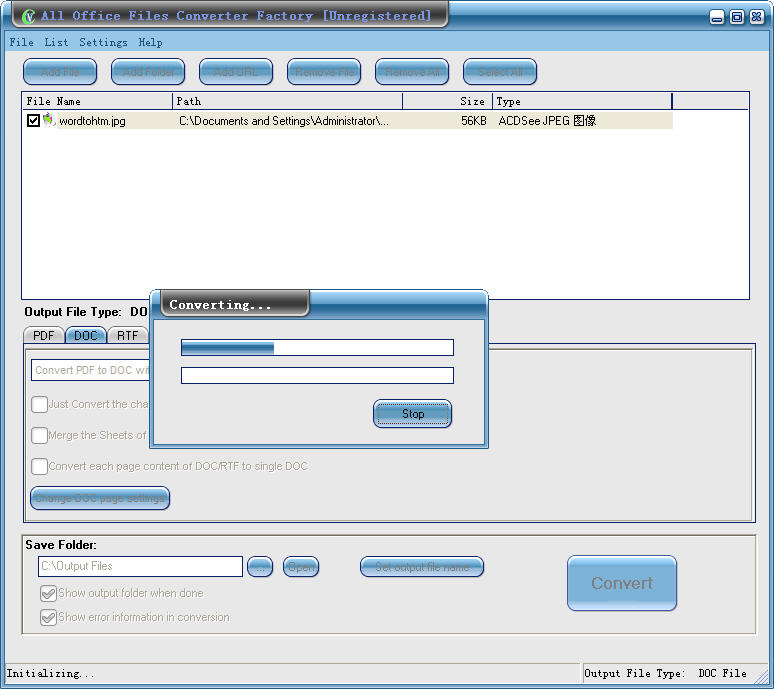Stop the conversion in Converting dialog
Screen dimensions: 774x689
click(413, 414)
